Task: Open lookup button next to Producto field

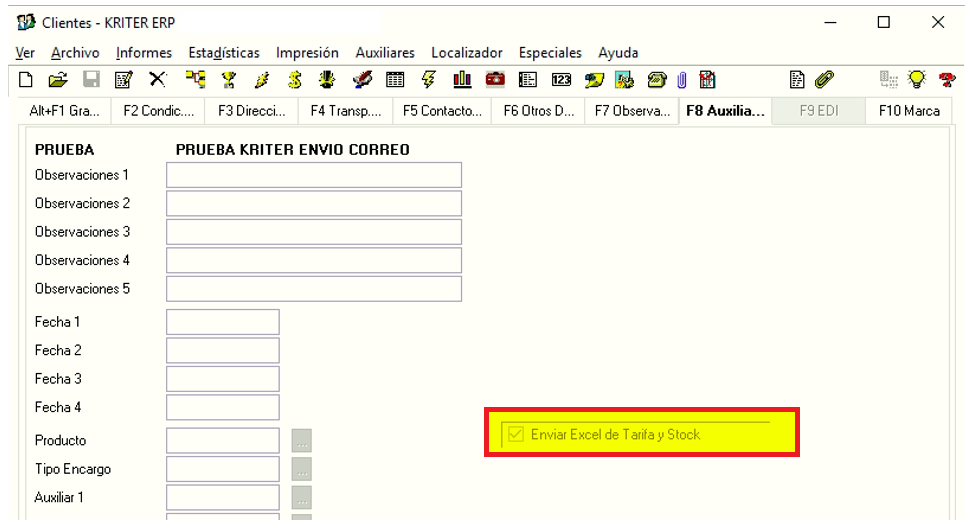Action: [302, 441]
